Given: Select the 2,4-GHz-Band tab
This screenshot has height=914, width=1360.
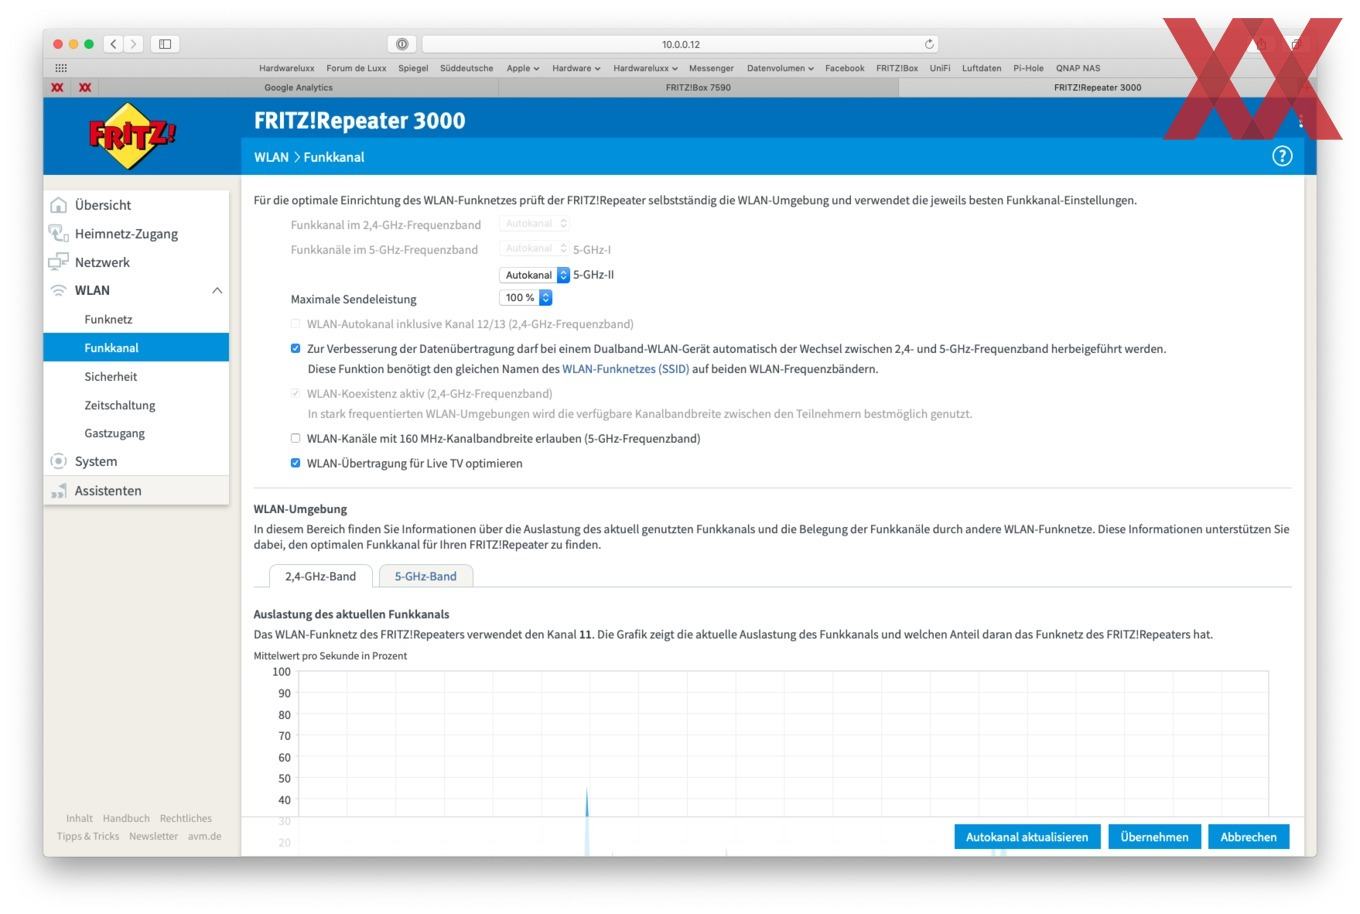Looking at the screenshot, I should pyautogui.click(x=320, y=576).
